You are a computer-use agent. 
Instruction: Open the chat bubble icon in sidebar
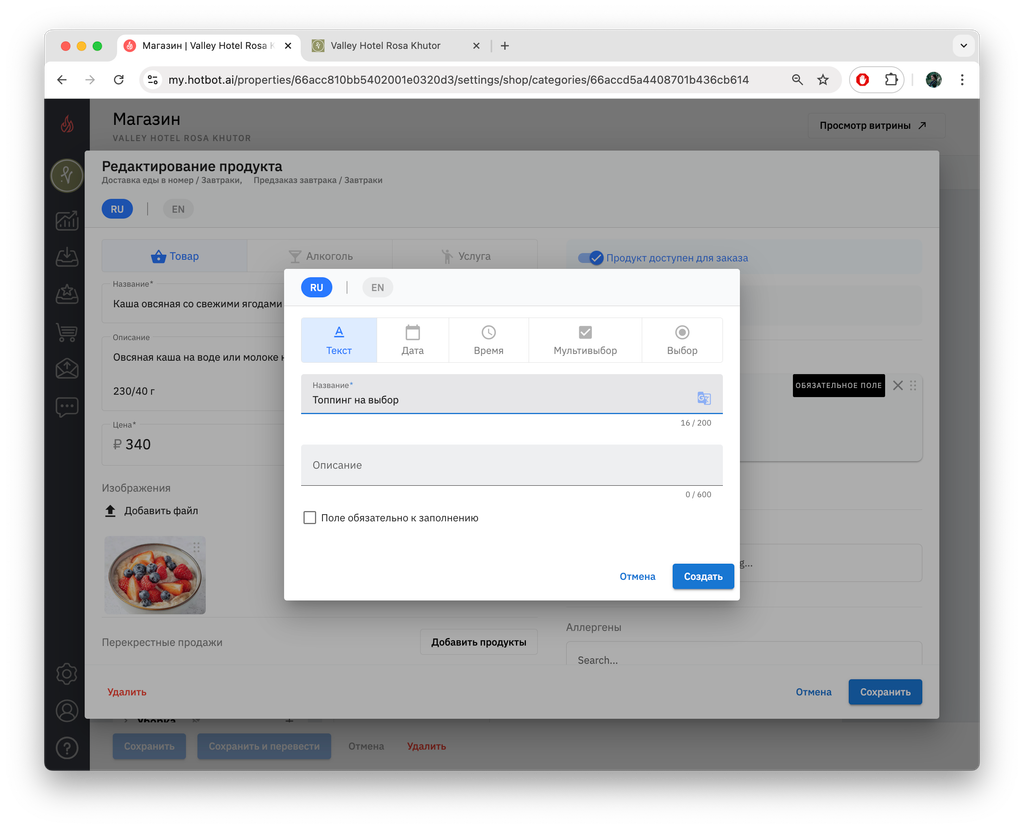[x=67, y=407]
